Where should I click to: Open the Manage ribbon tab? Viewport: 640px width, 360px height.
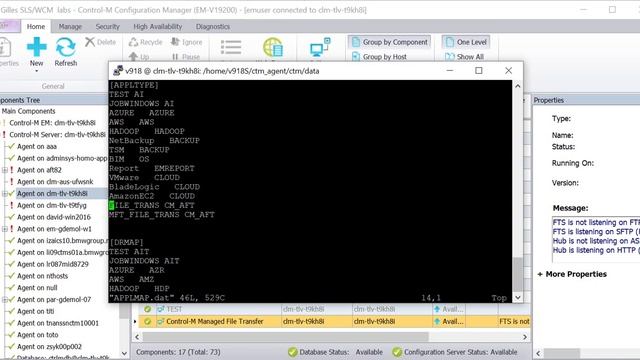pyautogui.click(x=70, y=27)
